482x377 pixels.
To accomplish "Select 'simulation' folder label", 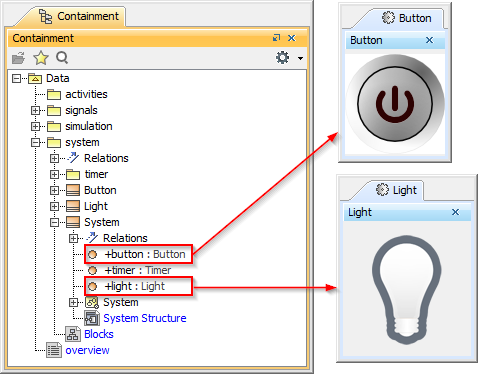I will [89, 126].
